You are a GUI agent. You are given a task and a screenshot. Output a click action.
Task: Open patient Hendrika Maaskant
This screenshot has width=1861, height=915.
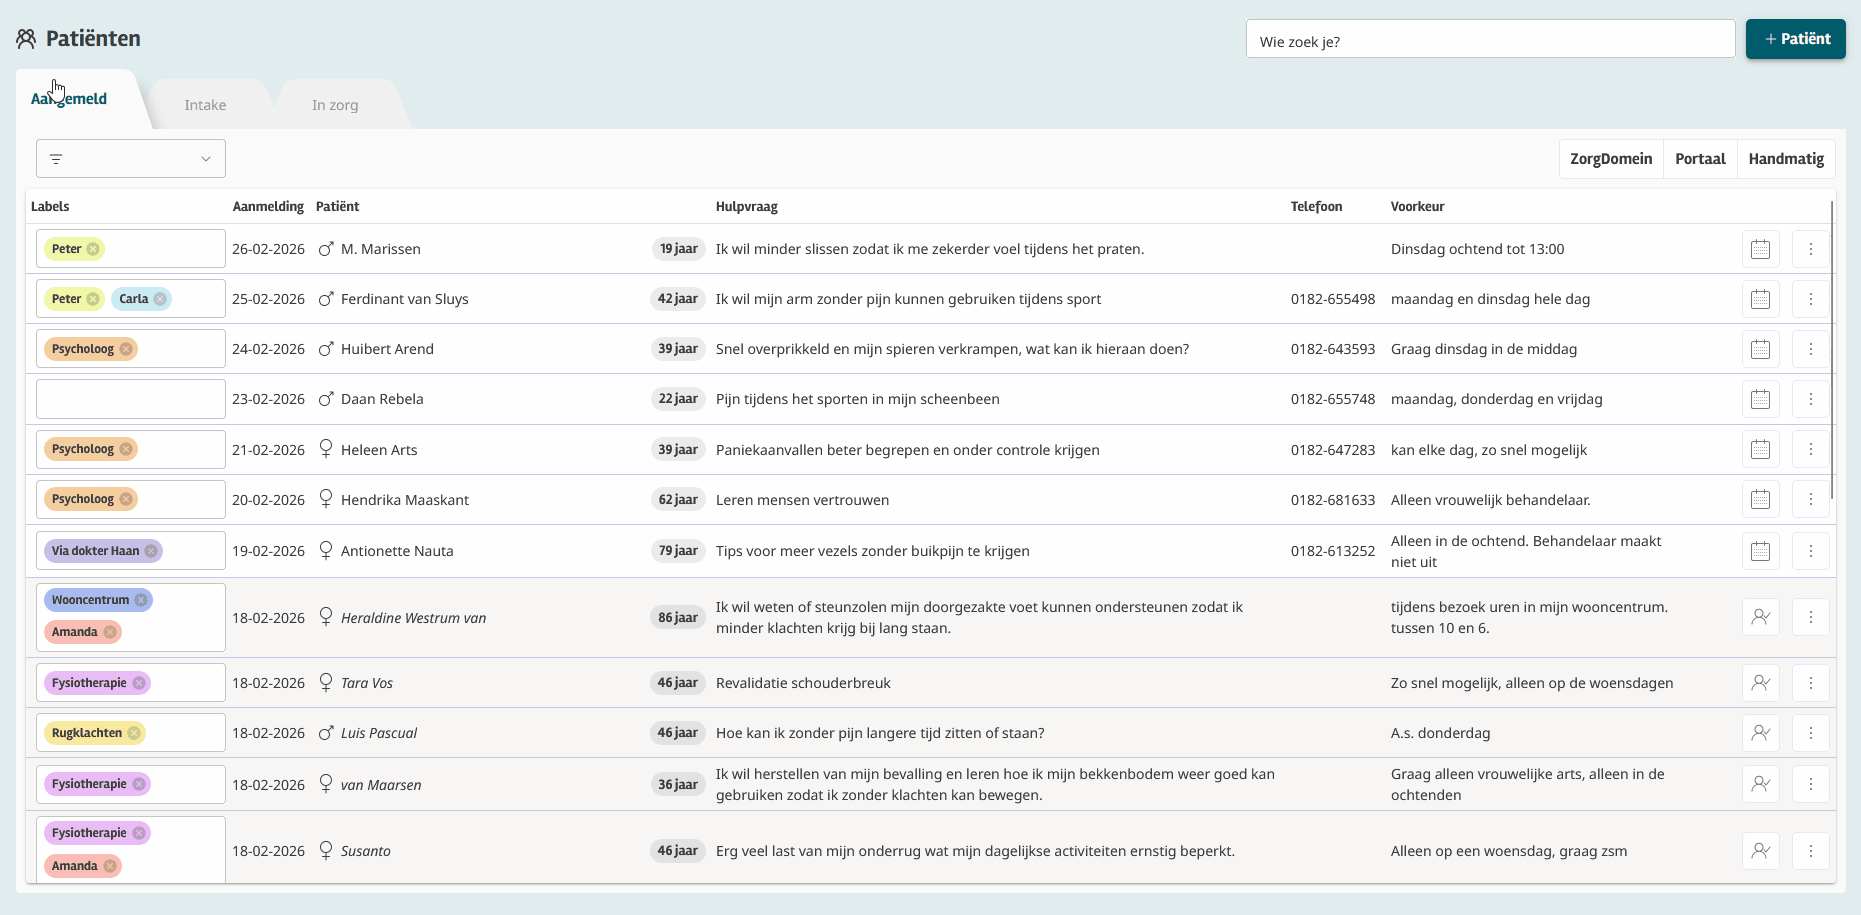(x=405, y=500)
